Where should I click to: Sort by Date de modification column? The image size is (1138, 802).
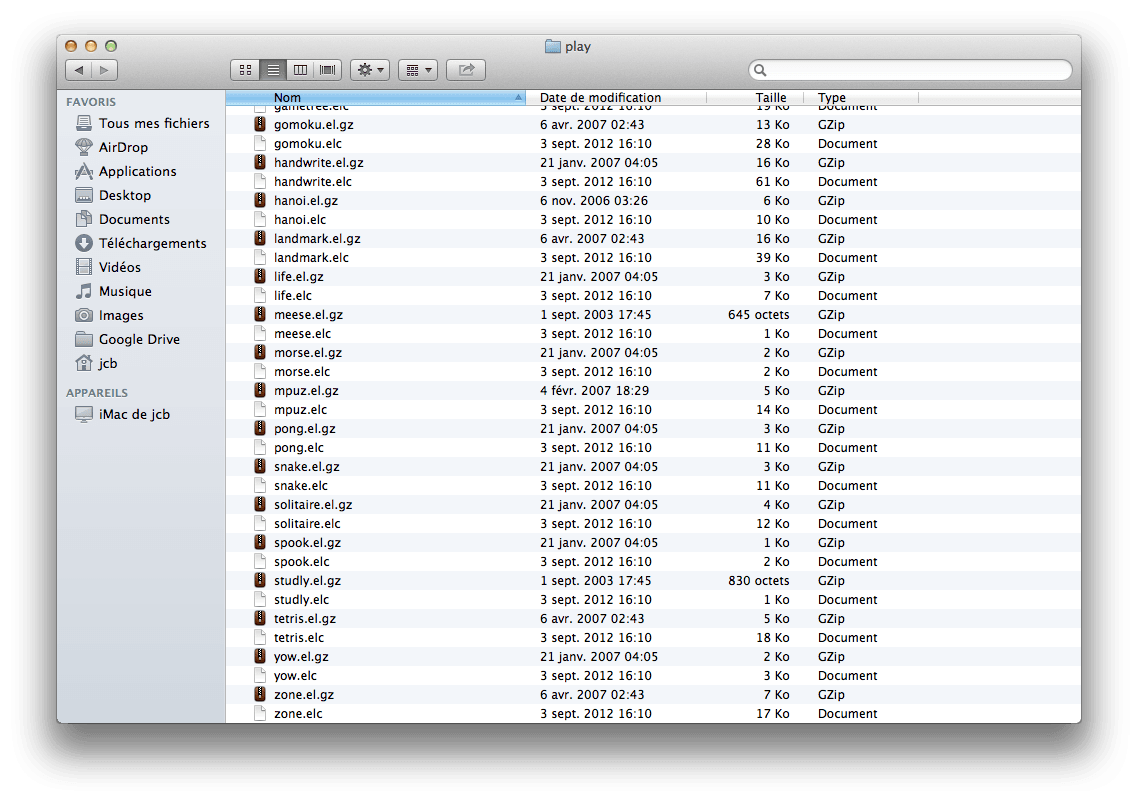pyautogui.click(x=600, y=97)
